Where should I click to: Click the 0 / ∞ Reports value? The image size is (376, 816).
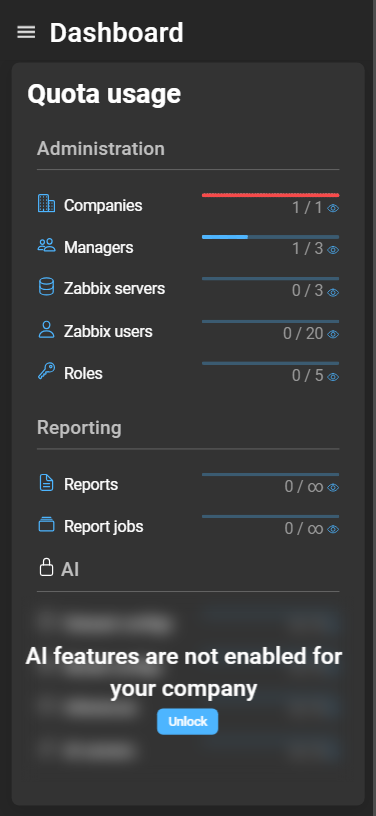coord(304,487)
